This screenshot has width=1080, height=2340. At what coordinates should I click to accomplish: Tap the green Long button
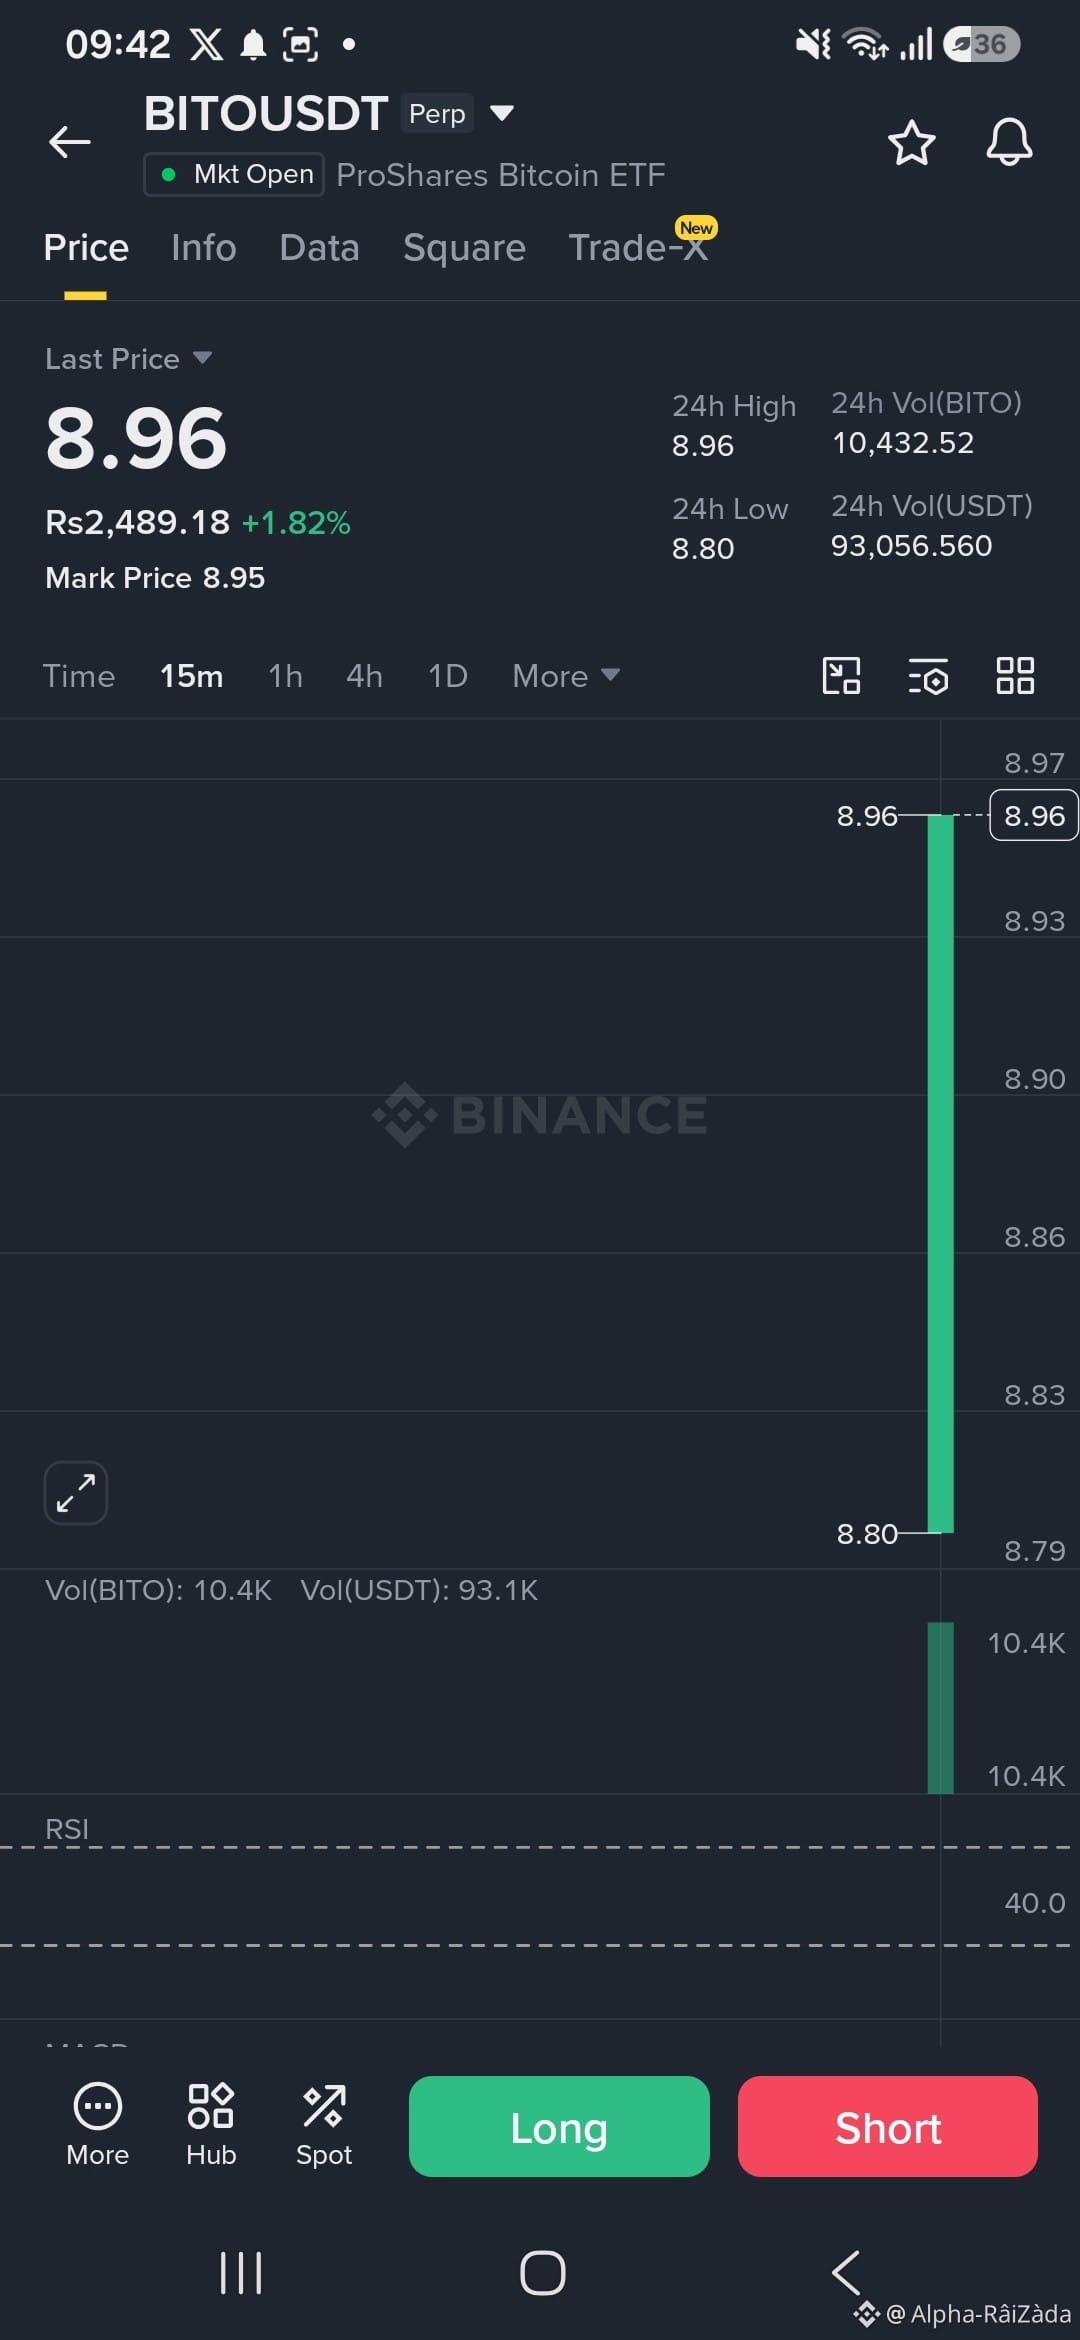[559, 2126]
